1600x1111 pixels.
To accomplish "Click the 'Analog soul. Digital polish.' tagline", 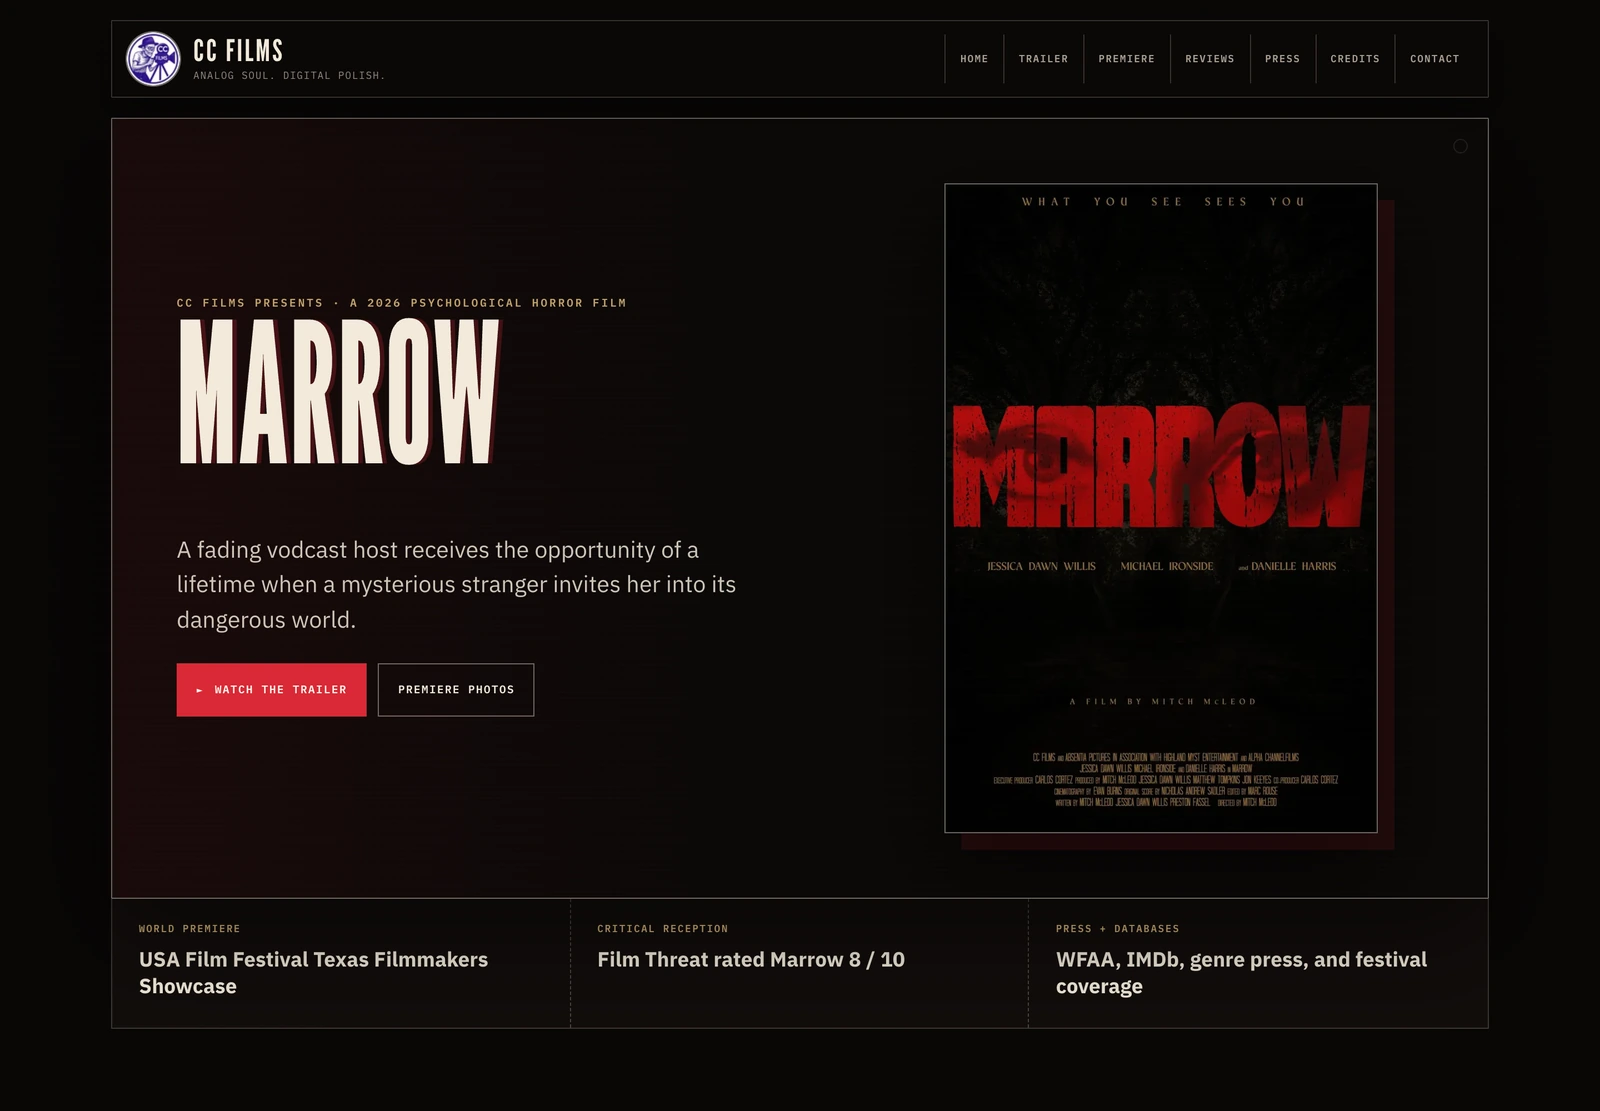I will click(x=289, y=76).
